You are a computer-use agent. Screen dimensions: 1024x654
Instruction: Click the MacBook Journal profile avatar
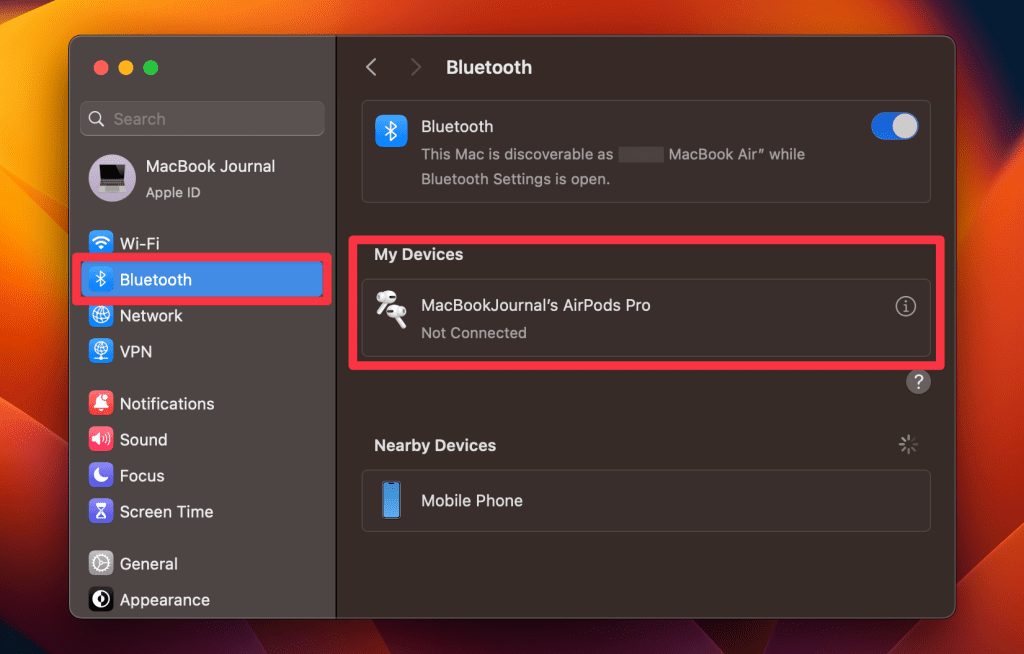[x=112, y=178]
